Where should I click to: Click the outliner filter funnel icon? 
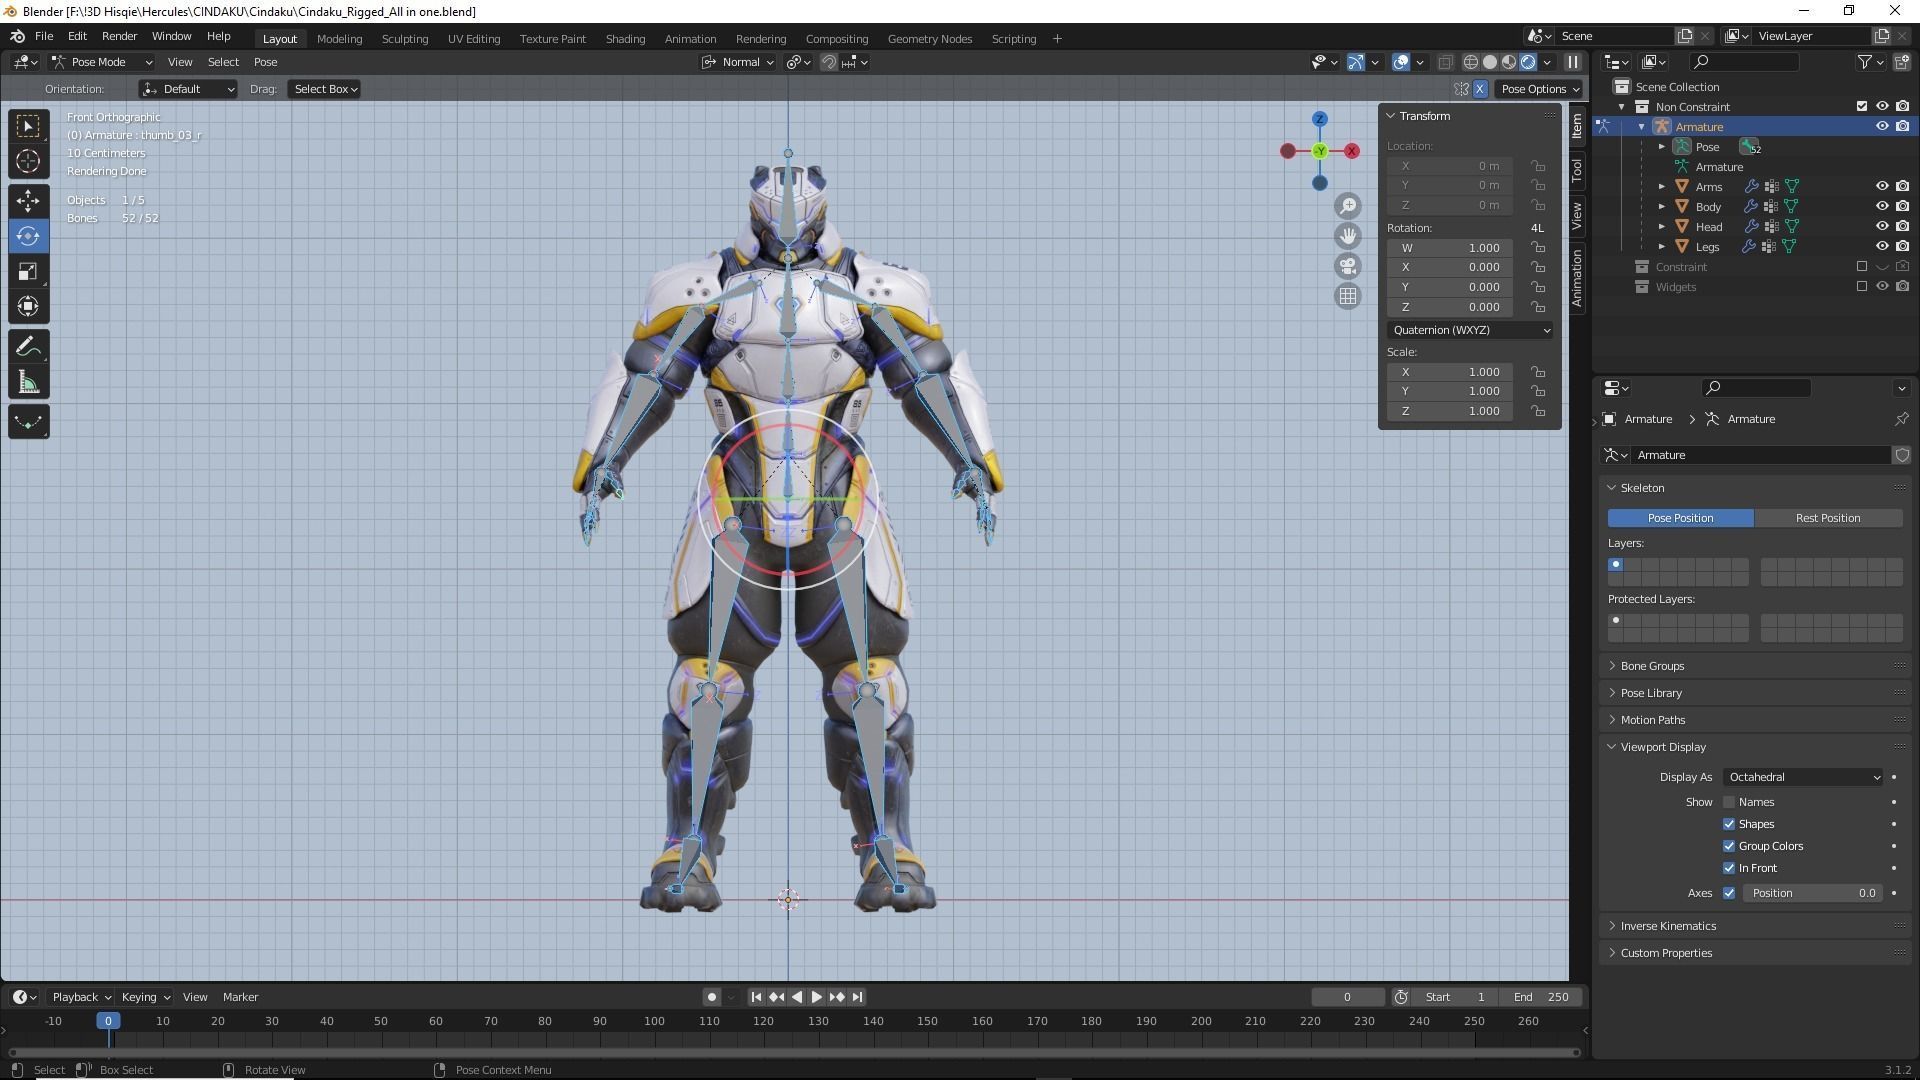[x=1865, y=62]
